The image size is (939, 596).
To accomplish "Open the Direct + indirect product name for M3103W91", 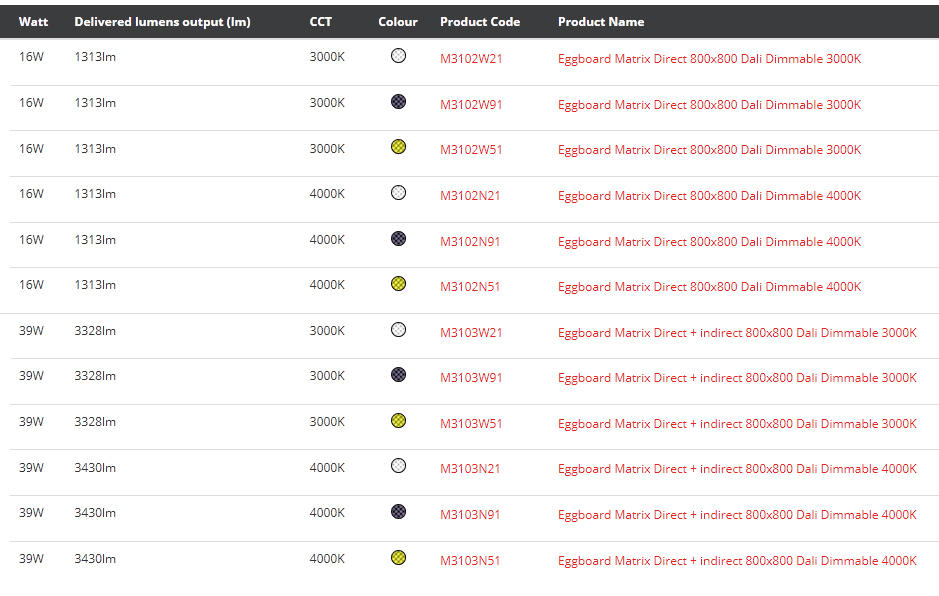I will pos(737,378).
